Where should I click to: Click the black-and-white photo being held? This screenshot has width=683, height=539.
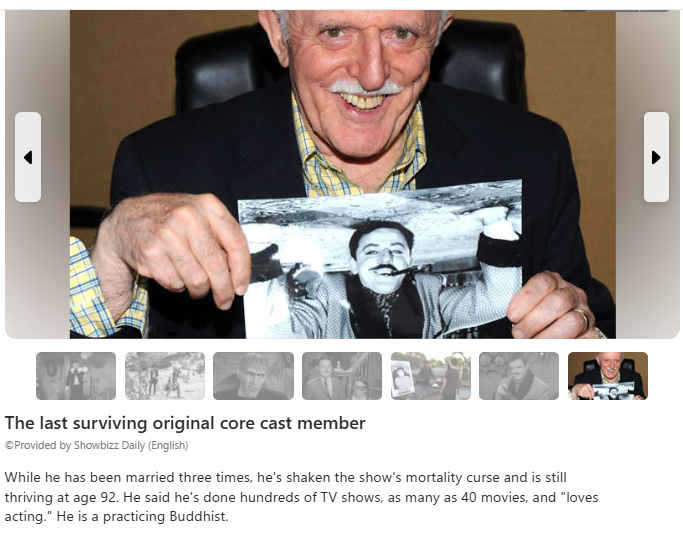(x=380, y=260)
